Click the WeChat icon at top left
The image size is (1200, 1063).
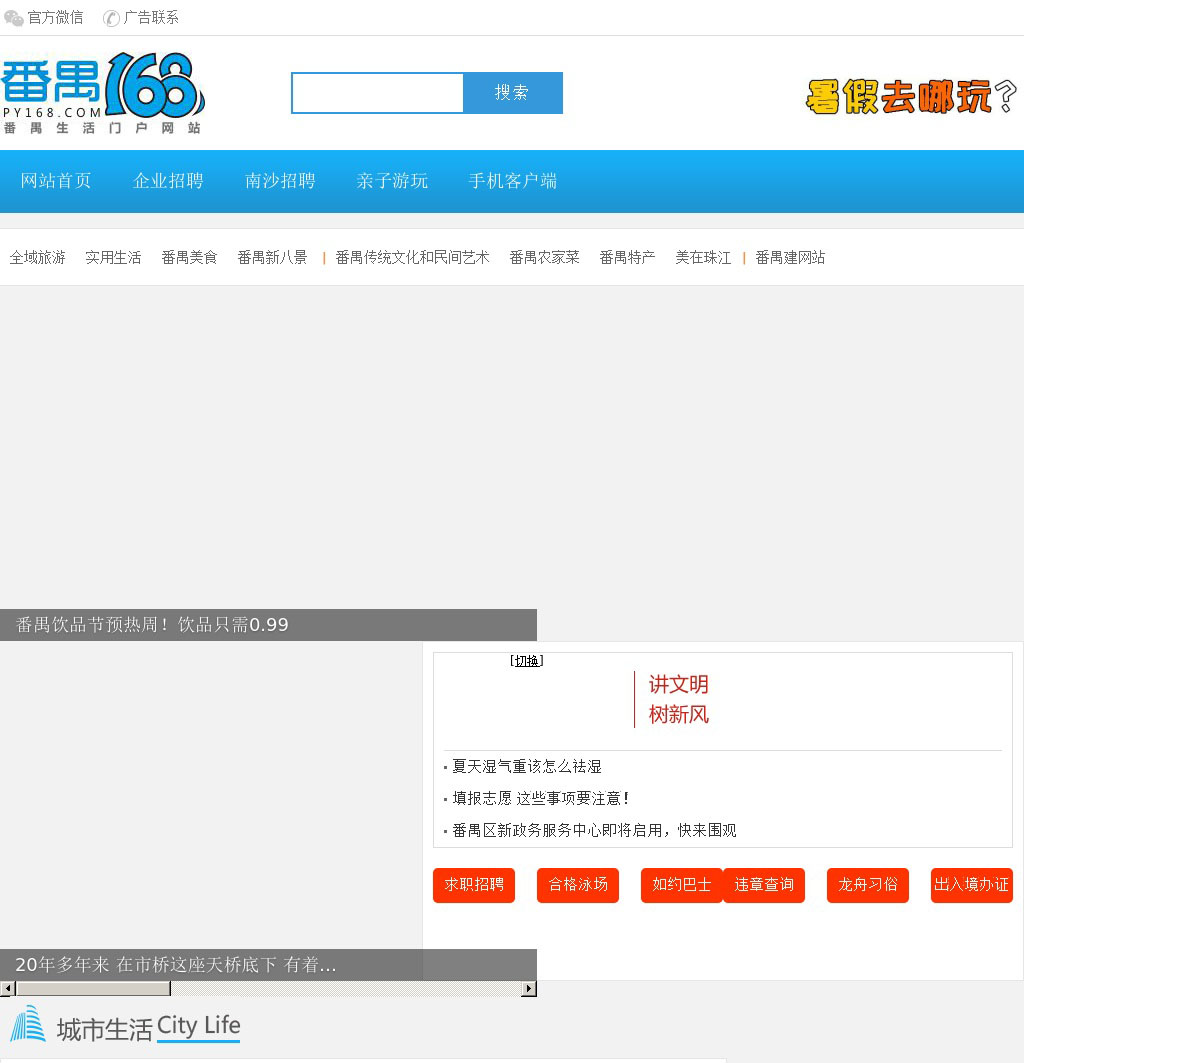14,18
